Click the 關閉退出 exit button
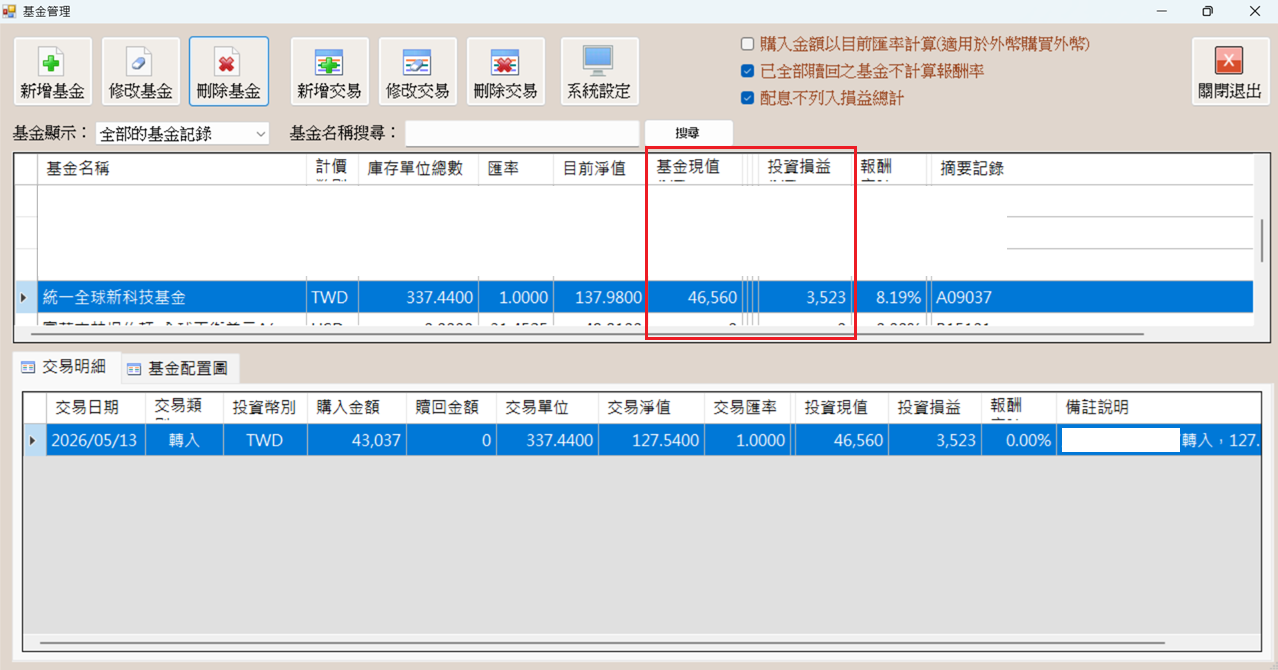The image size is (1278, 670). (x=1229, y=71)
